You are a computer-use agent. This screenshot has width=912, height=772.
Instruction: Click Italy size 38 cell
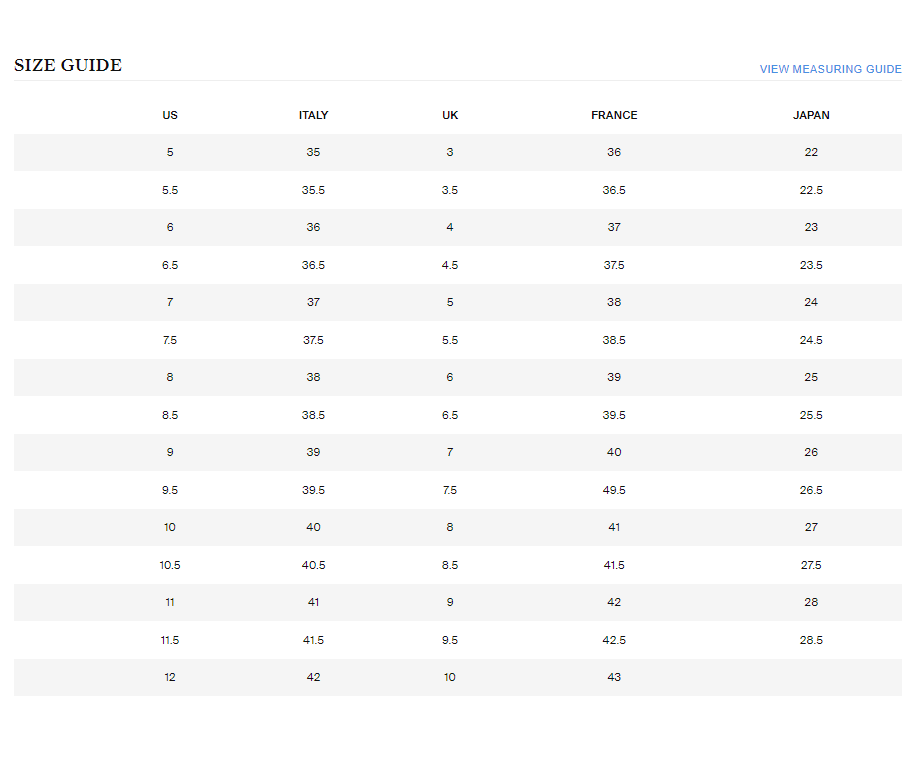313,377
